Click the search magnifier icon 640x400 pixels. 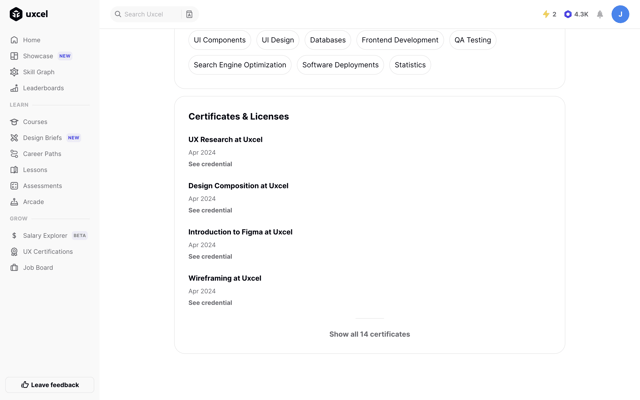coord(118,14)
